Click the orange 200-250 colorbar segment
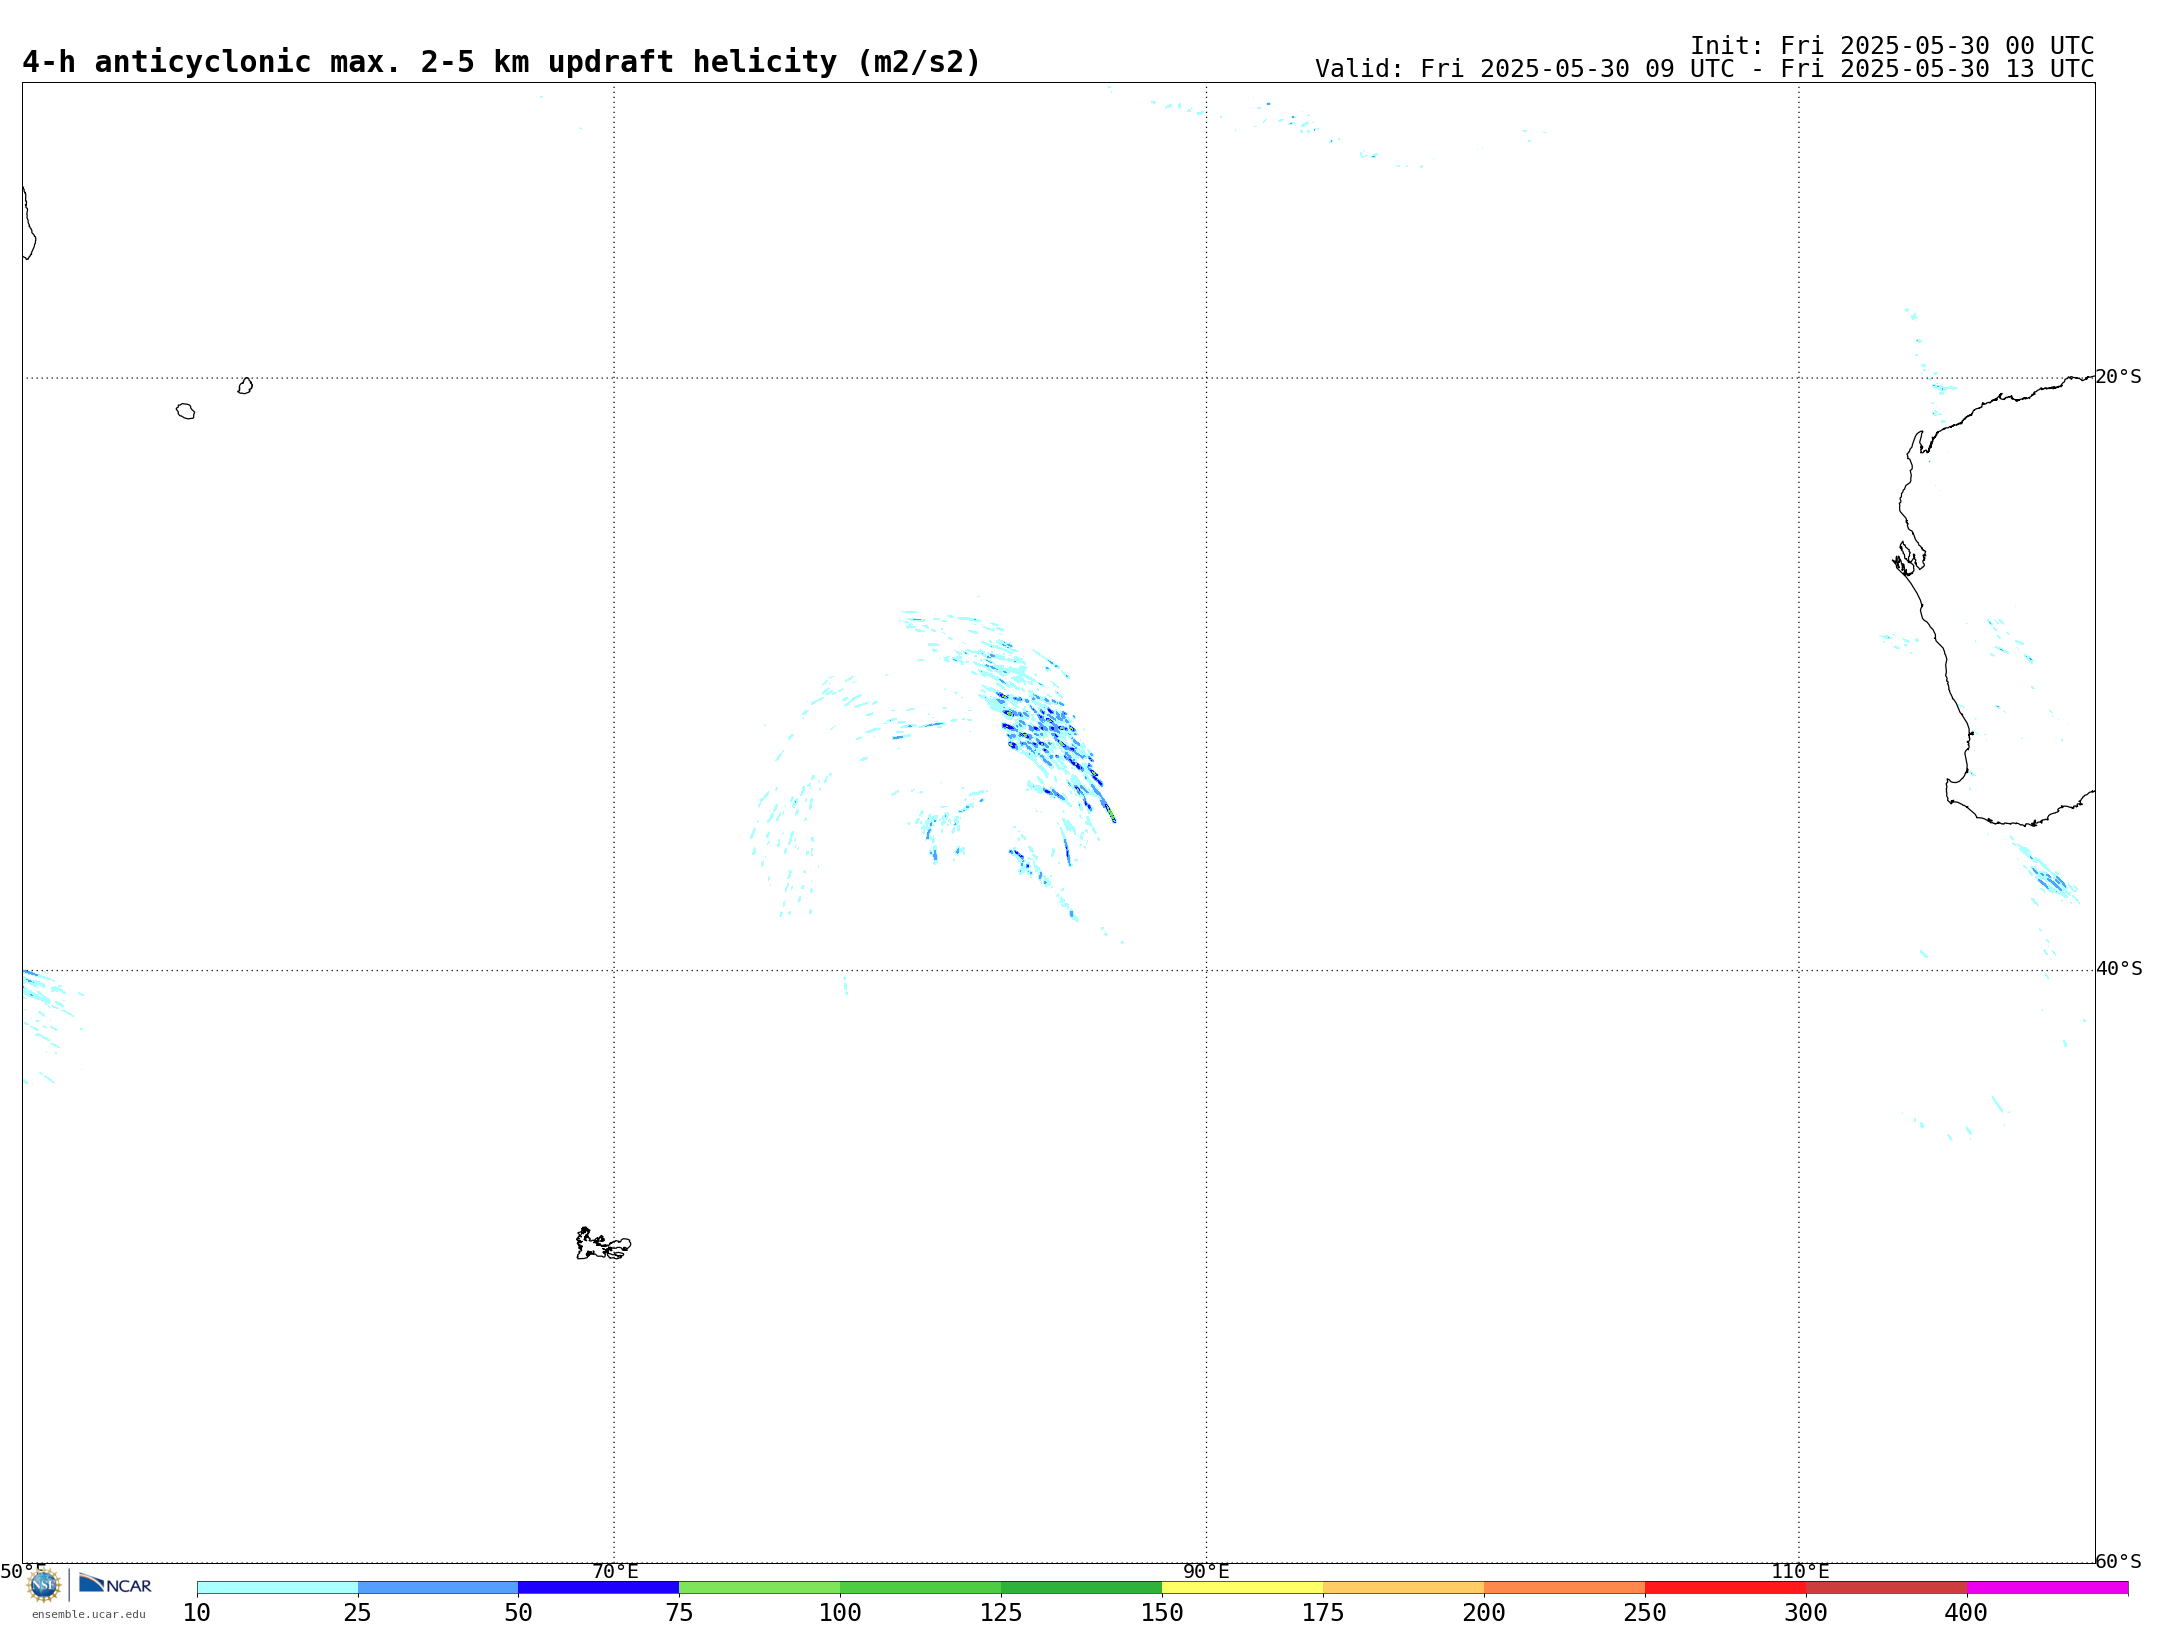 tap(1565, 1587)
